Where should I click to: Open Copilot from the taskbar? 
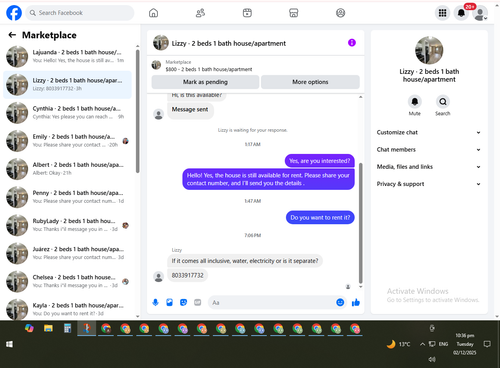tap(29, 328)
